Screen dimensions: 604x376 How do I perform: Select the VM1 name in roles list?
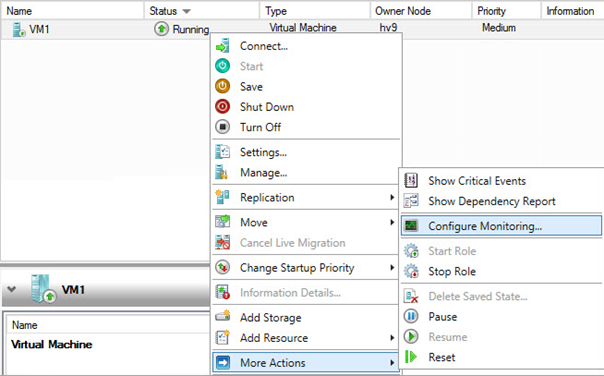pos(39,29)
